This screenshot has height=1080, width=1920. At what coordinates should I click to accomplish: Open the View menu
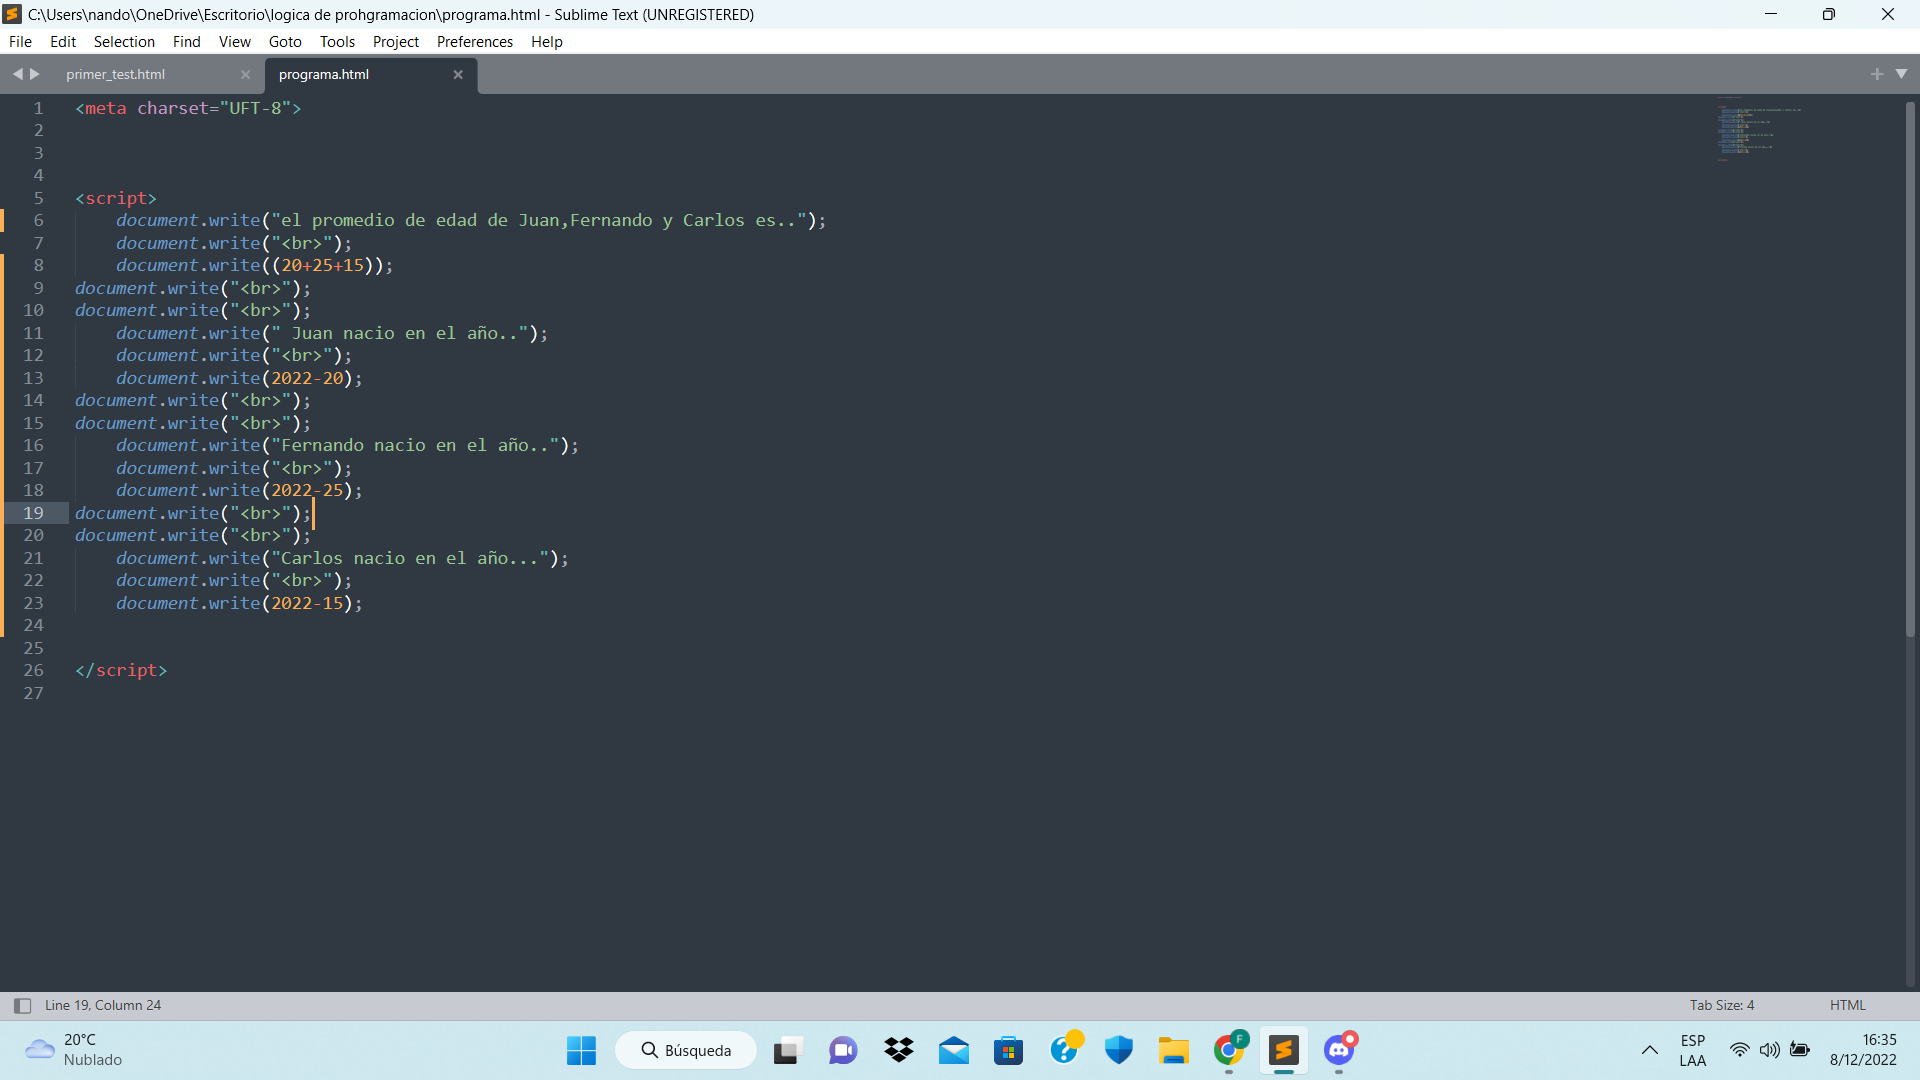234,41
